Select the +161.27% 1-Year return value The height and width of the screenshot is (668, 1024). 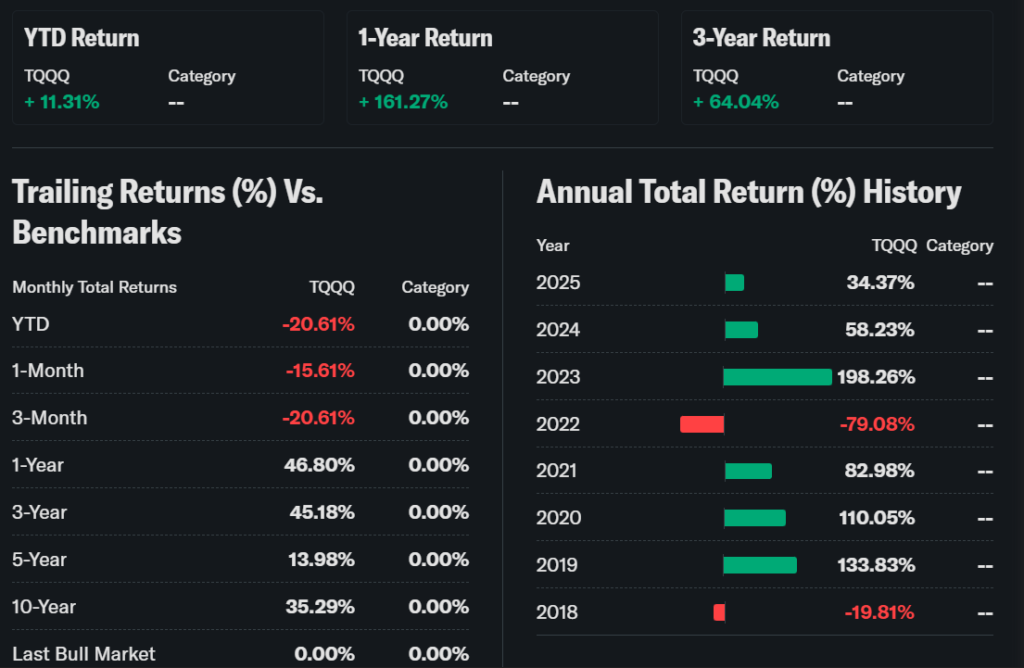click(x=403, y=101)
